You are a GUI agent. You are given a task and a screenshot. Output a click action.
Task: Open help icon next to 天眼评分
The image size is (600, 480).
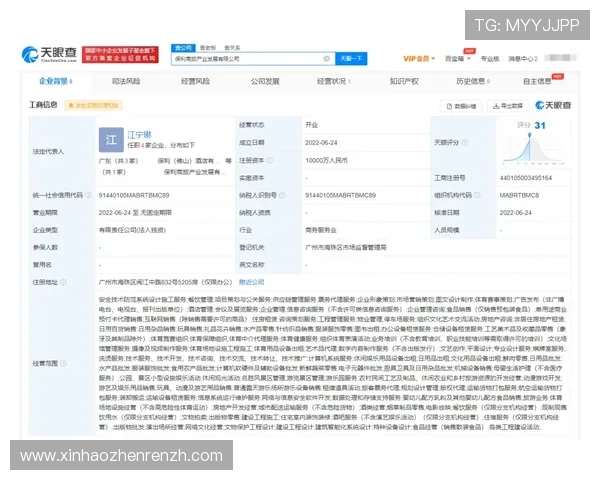[465, 142]
